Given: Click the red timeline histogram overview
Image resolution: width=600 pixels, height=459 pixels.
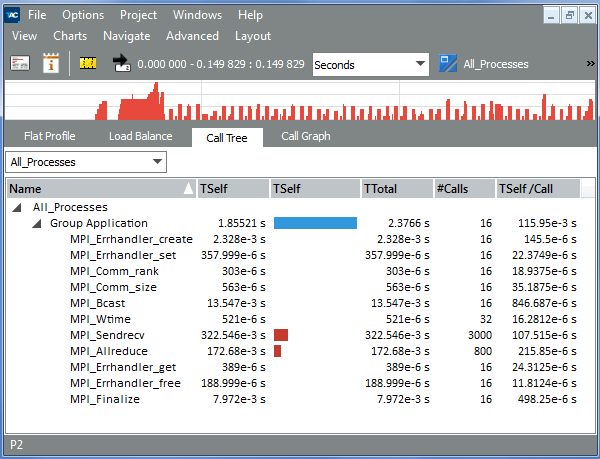Looking at the screenshot, I should pyautogui.click(x=300, y=101).
